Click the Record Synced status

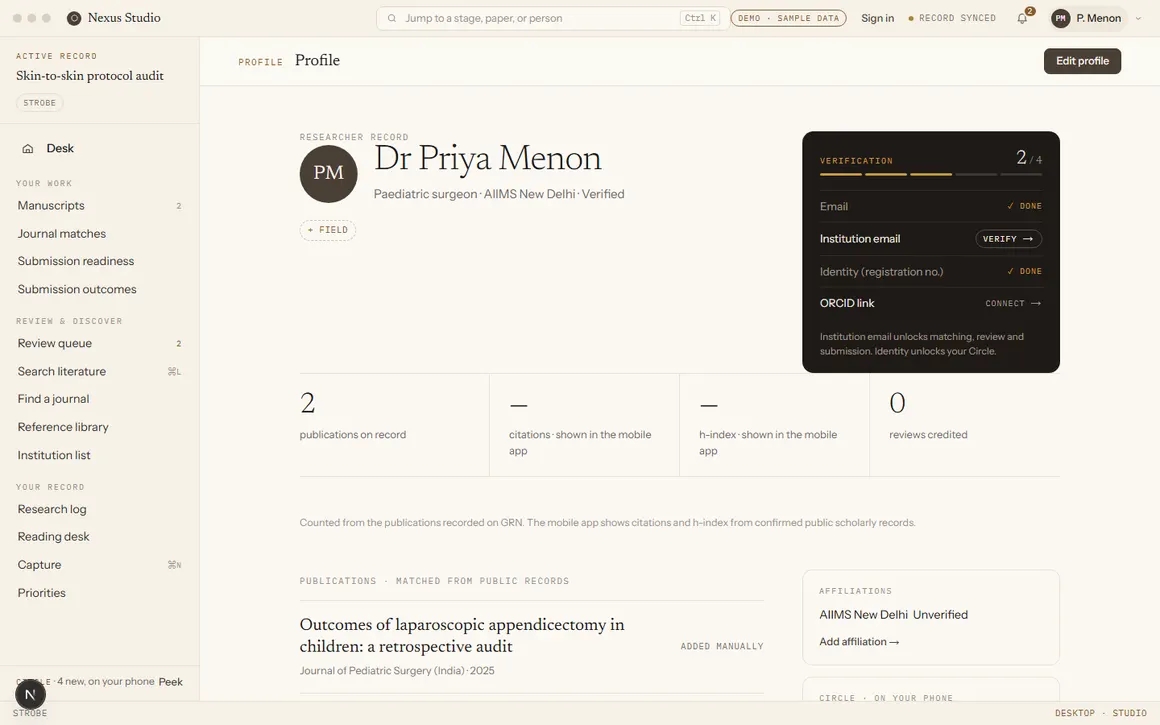point(952,18)
